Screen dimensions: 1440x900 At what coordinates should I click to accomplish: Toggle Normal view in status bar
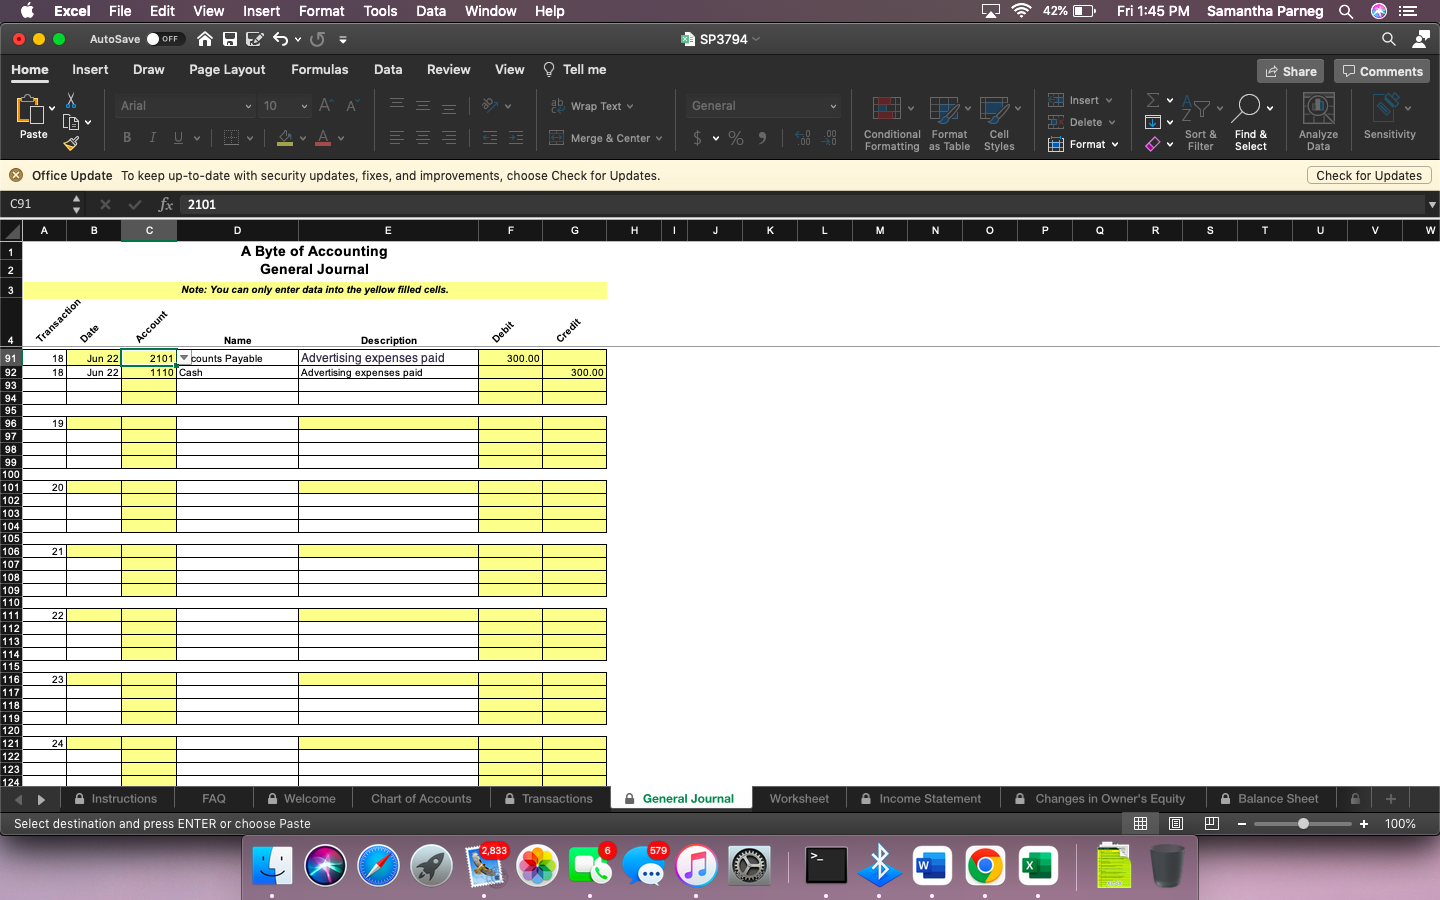click(x=1140, y=824)
